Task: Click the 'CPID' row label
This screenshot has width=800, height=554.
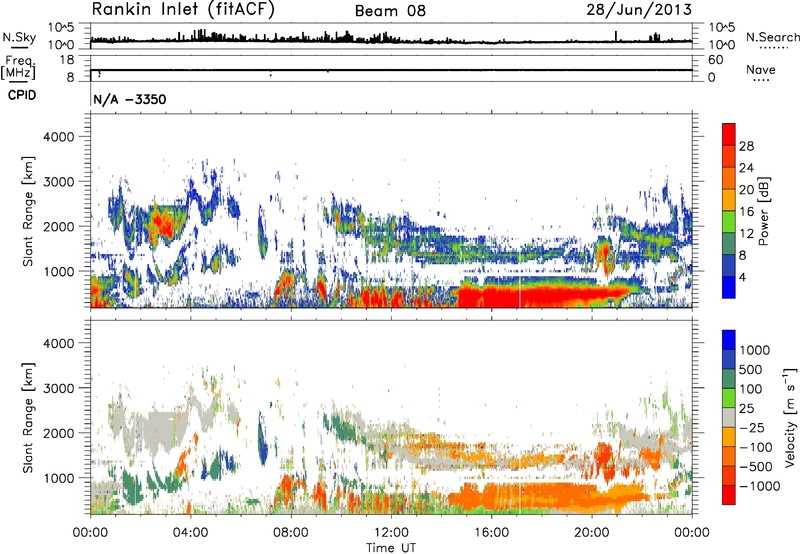Action: 22,95
